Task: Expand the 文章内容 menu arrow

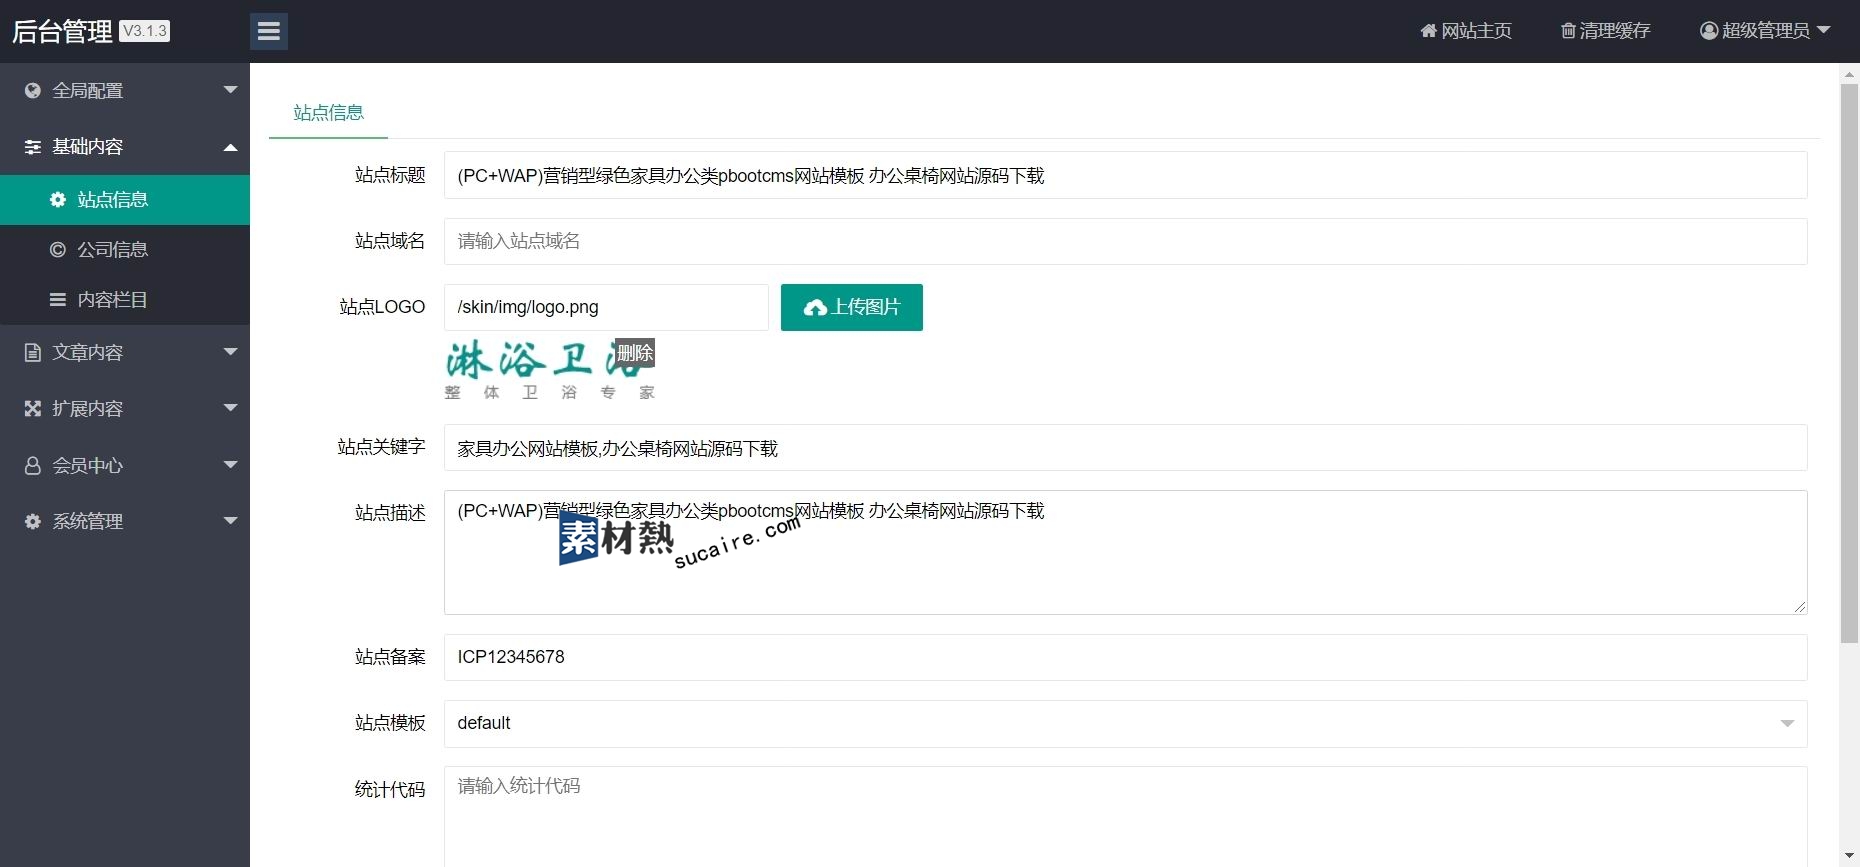Action: pyautogui.click(x=231, y=352)
